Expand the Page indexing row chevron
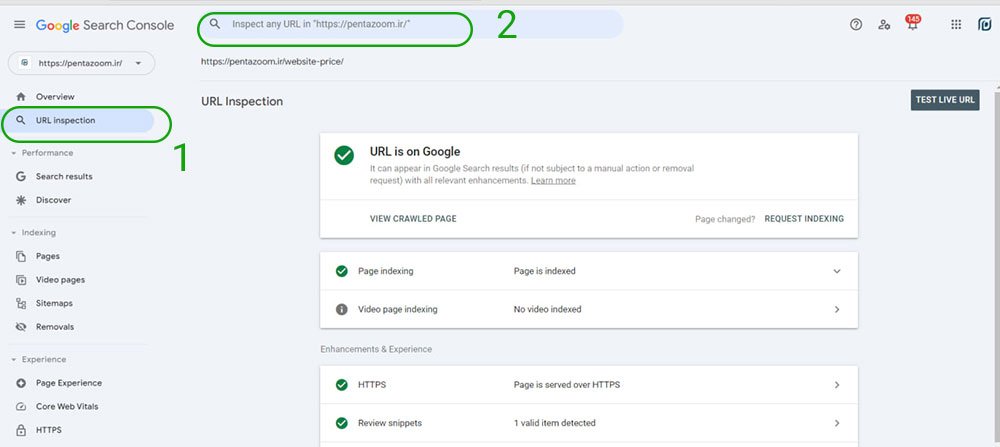Image resolution: width=1000 pixels, height=447 pixels. tap(837, 271)
